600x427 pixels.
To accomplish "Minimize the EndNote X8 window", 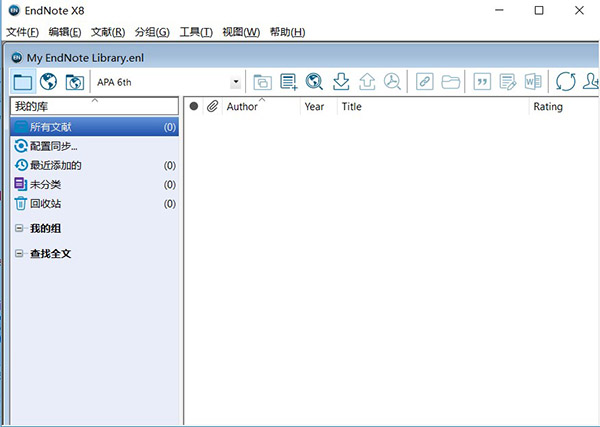I will [x=499, y=10].
